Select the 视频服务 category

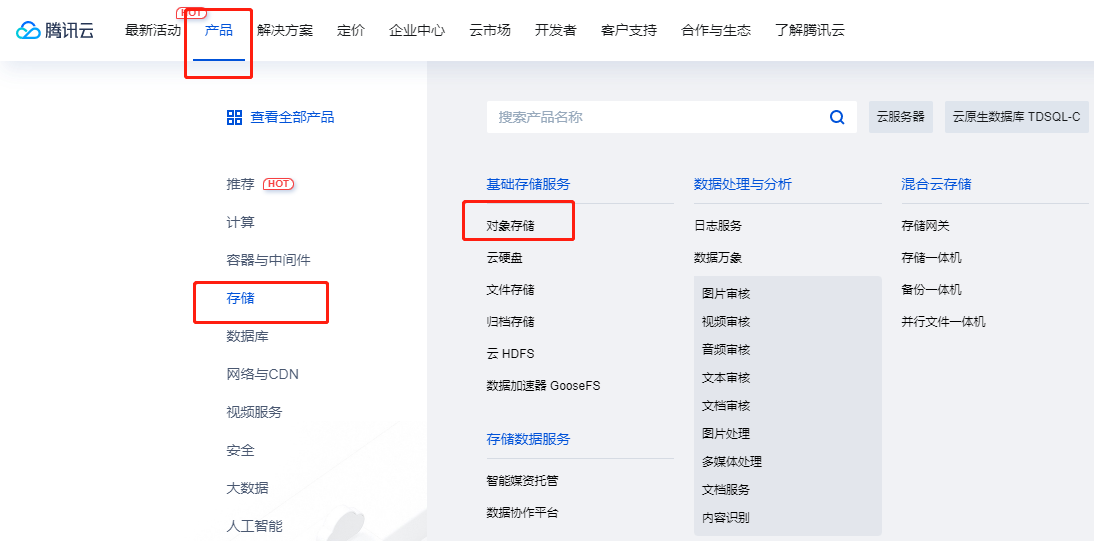pos(255,412)
